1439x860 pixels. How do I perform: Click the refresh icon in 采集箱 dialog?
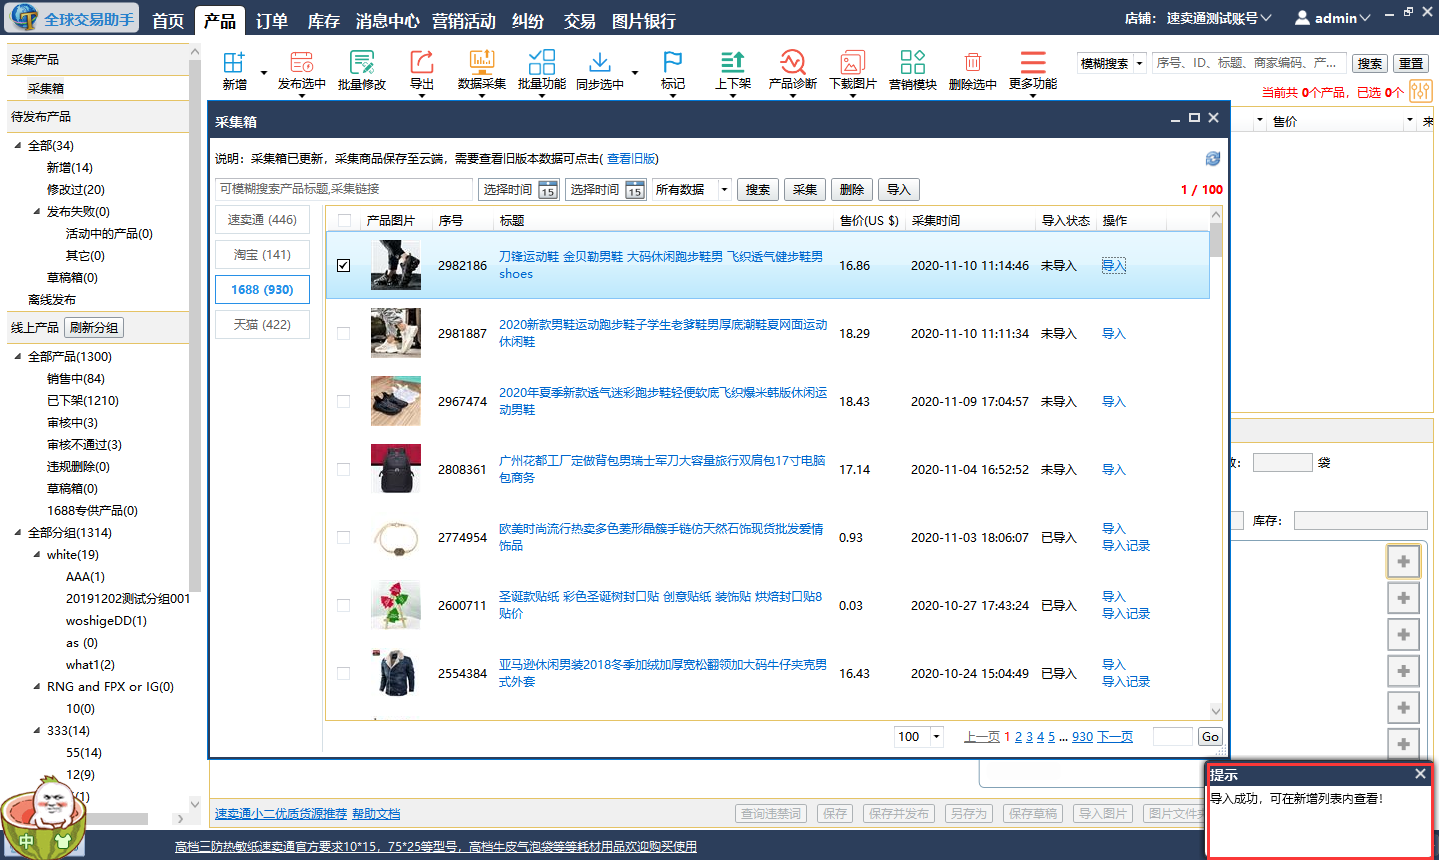pyautogui.click(x=1212, y=159)
